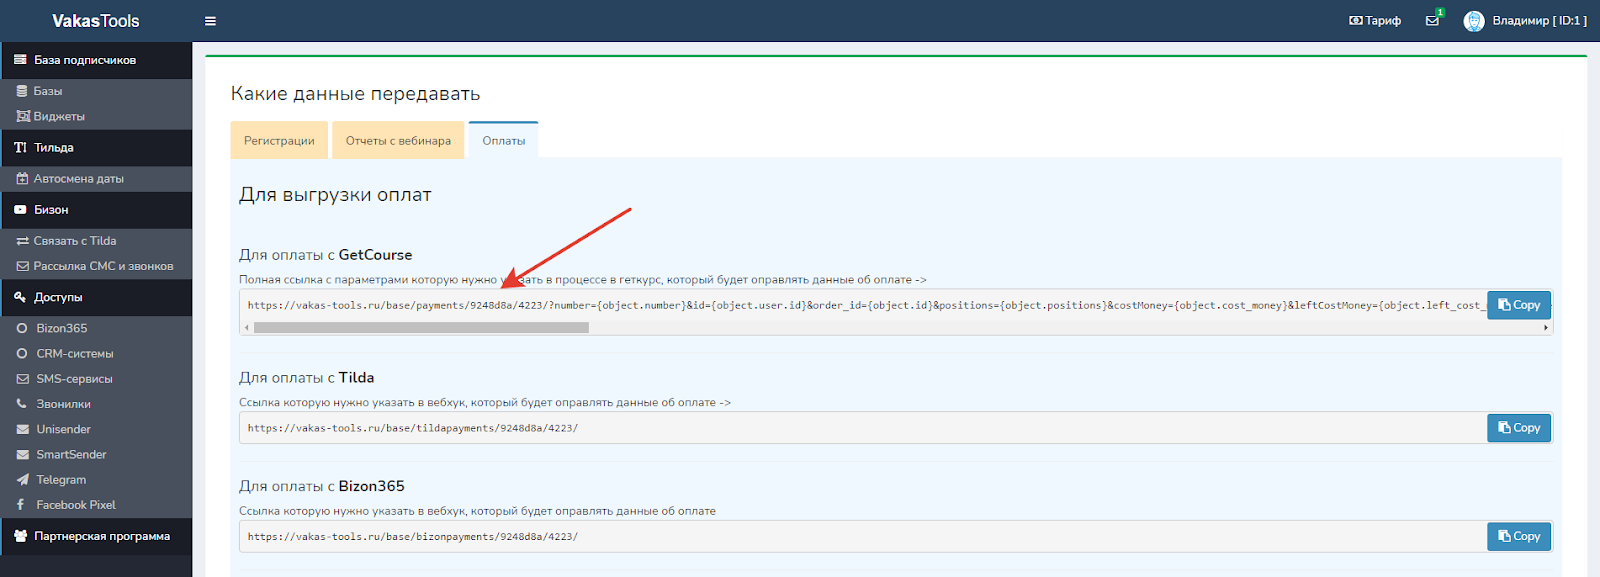
Task: Select the Оплаты tab
Action: coord(503,141)
